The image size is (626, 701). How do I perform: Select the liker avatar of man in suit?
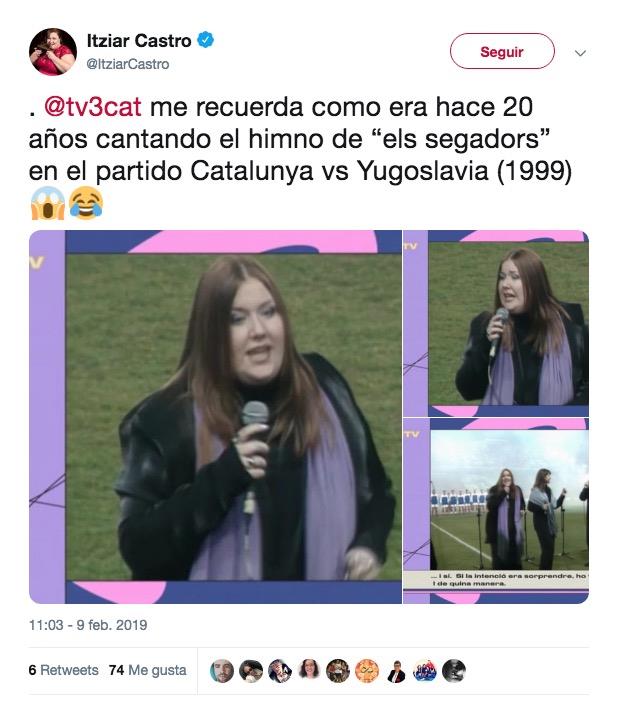point(396,671)
